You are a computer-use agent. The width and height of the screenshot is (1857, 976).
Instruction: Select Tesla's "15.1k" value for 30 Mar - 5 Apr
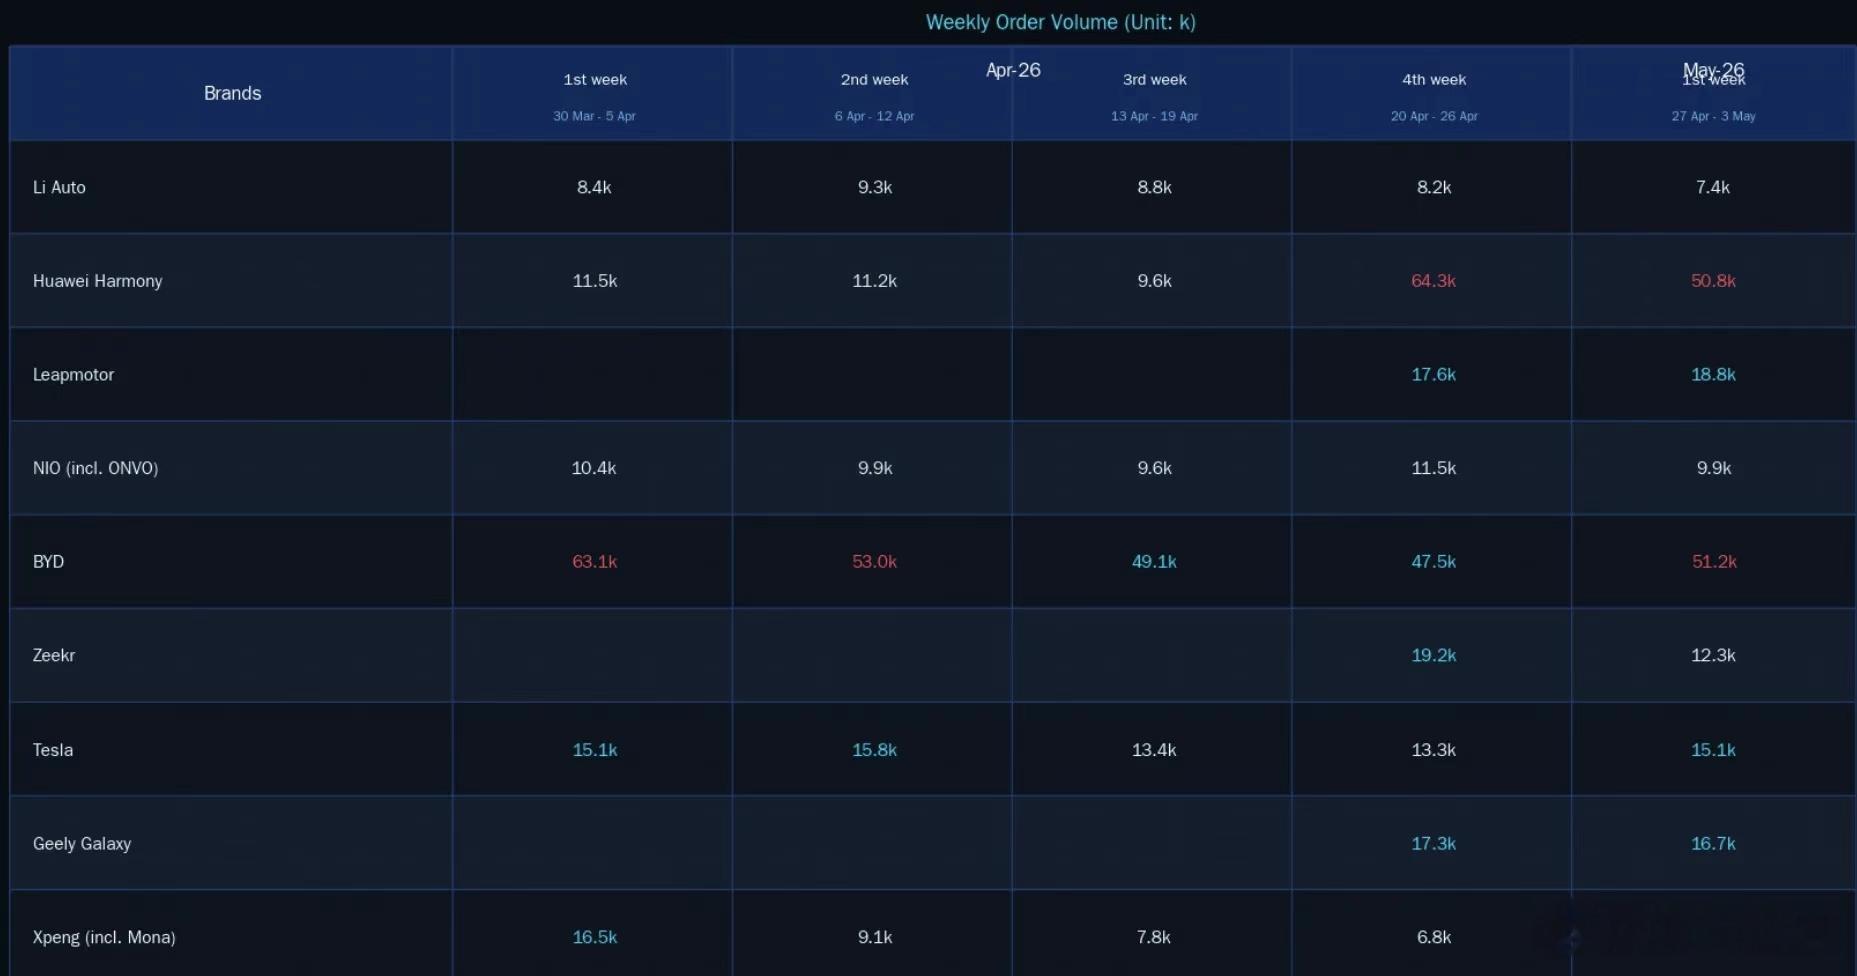click(594, 750)
